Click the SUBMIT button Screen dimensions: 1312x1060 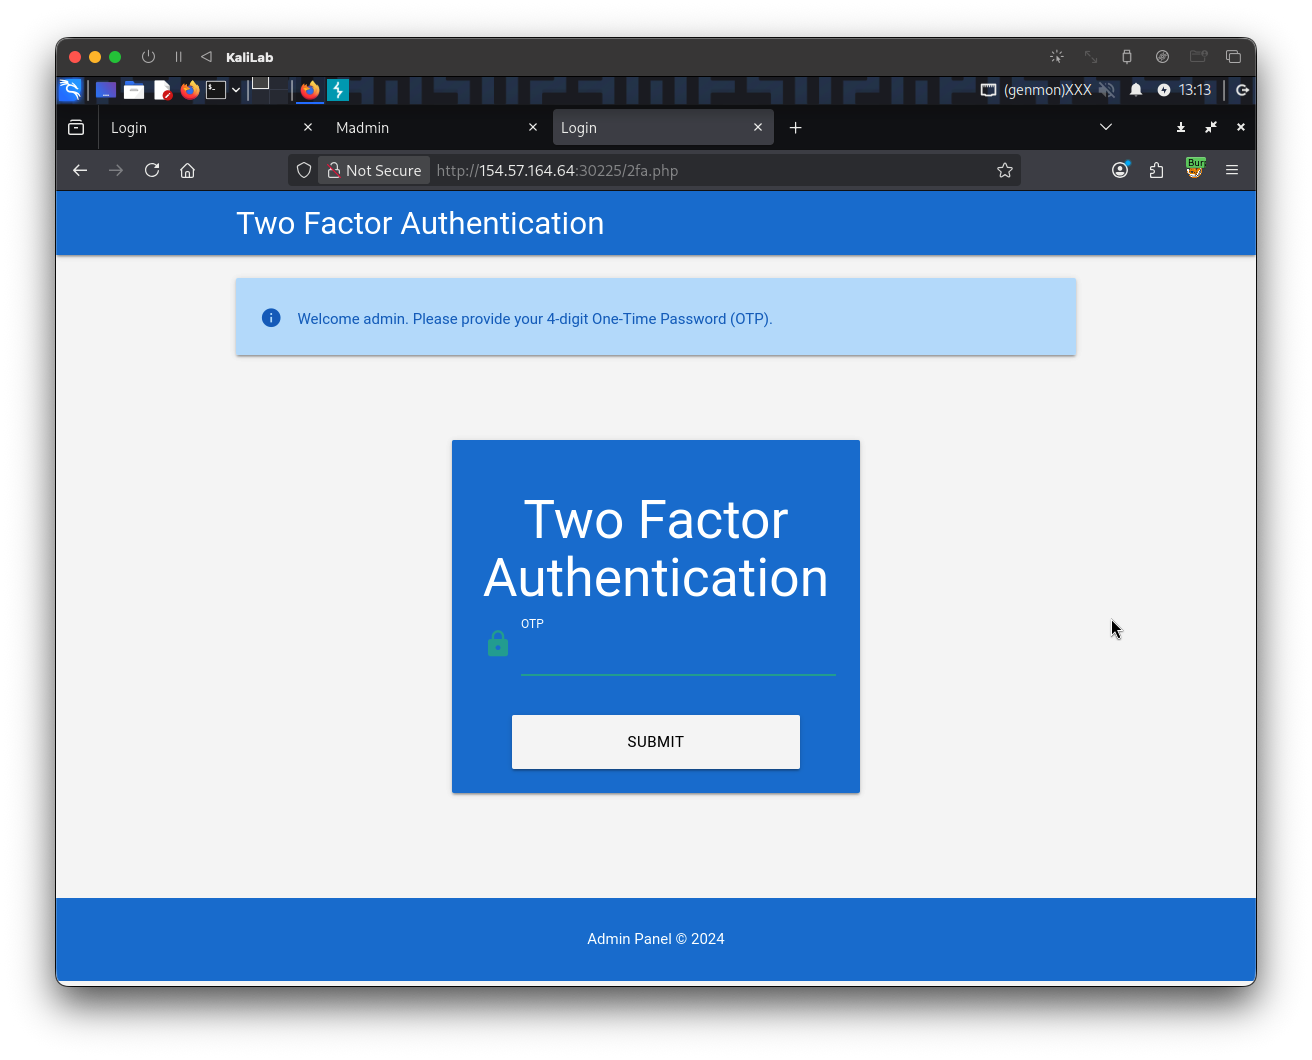[656, 742]
